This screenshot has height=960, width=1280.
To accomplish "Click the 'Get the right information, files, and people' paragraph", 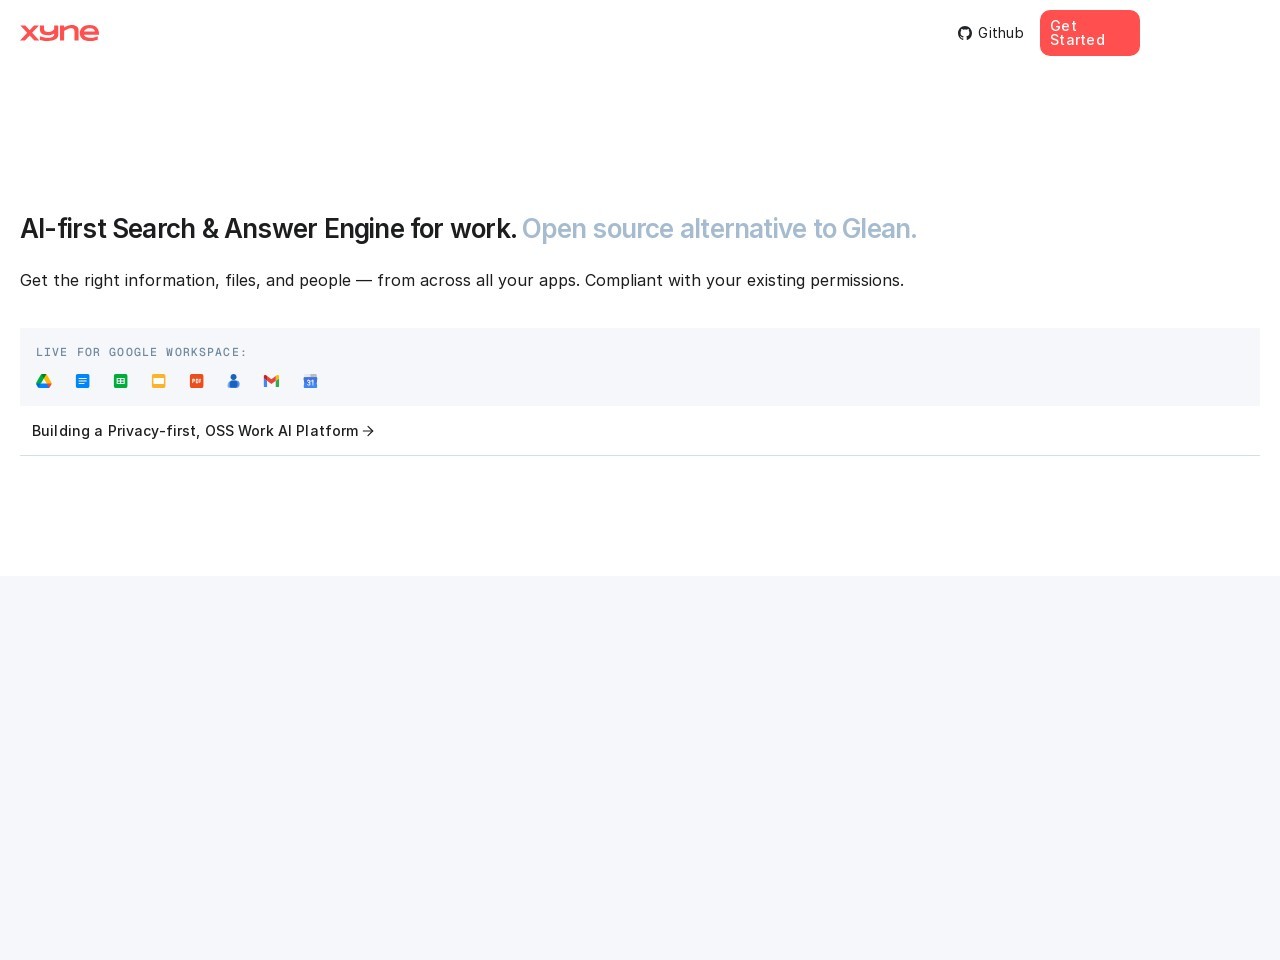I will 462,280.
